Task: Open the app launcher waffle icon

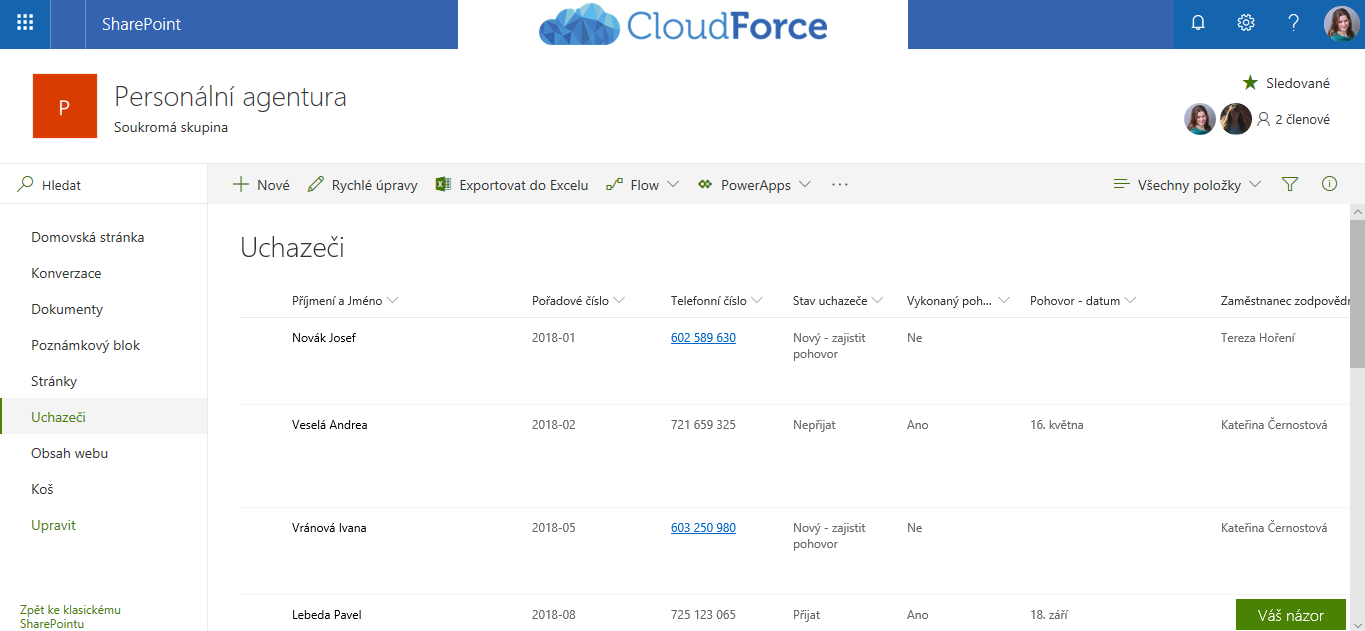Action: click(25, 24)
